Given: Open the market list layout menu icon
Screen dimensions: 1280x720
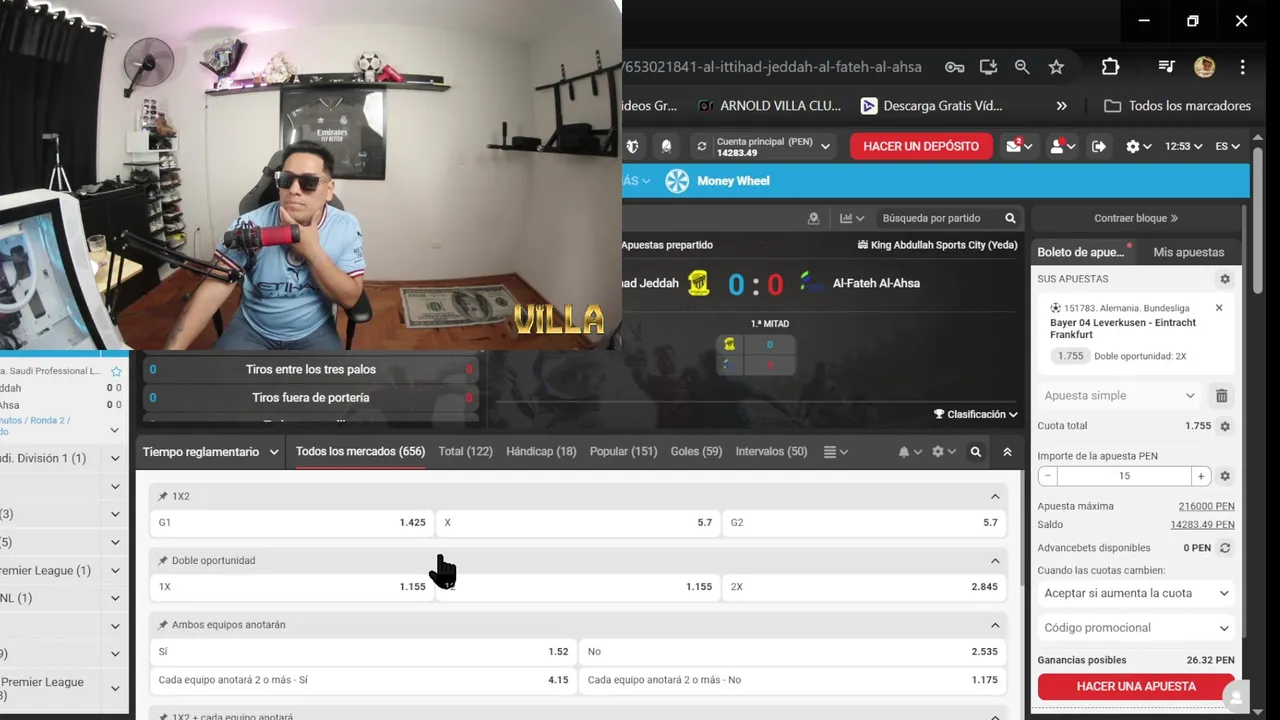Looking at the screenshot, I should pos(835,452).
